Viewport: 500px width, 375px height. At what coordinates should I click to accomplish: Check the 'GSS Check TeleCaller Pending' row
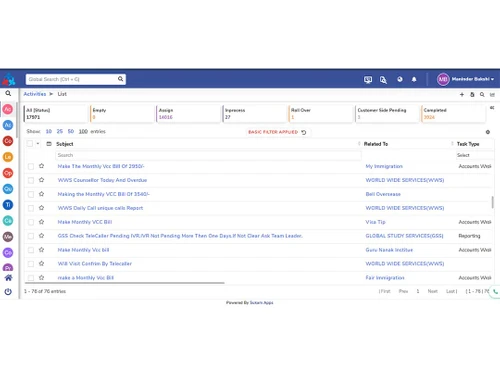31,236
